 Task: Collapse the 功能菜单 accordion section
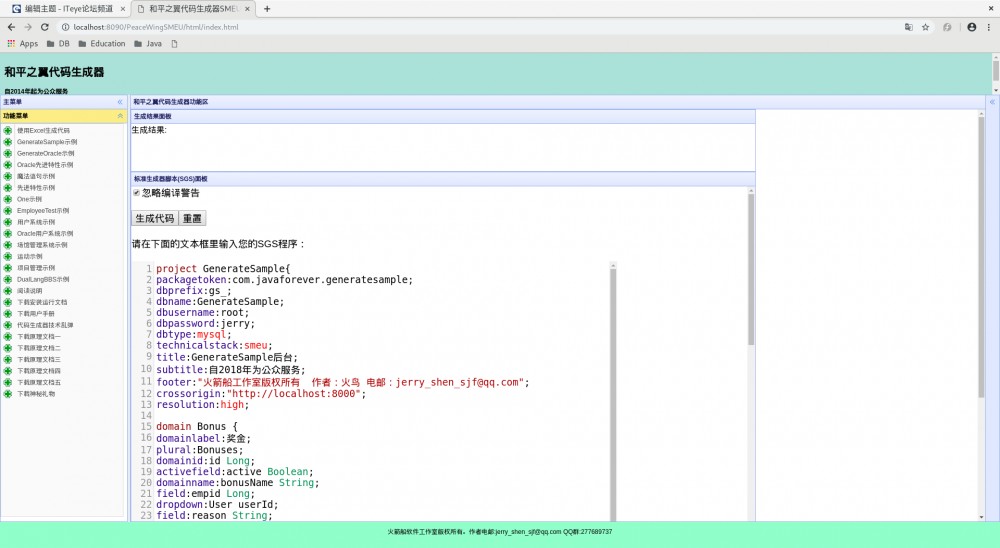[x=120, y=116]
